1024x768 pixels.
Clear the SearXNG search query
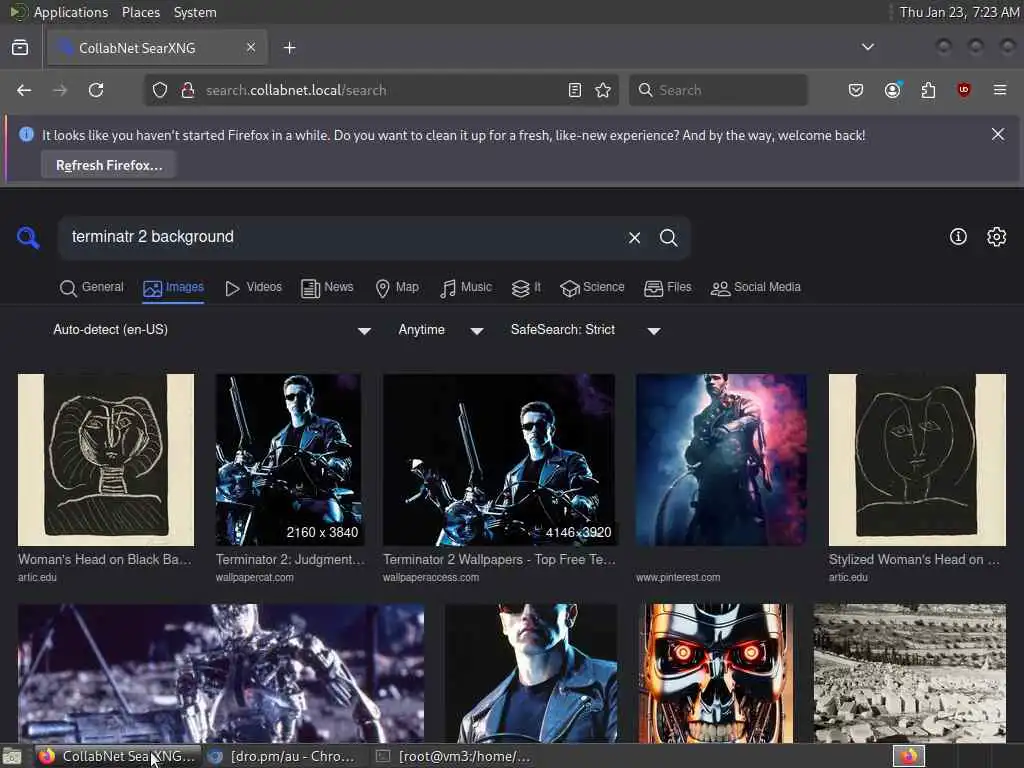pos(634,238)
